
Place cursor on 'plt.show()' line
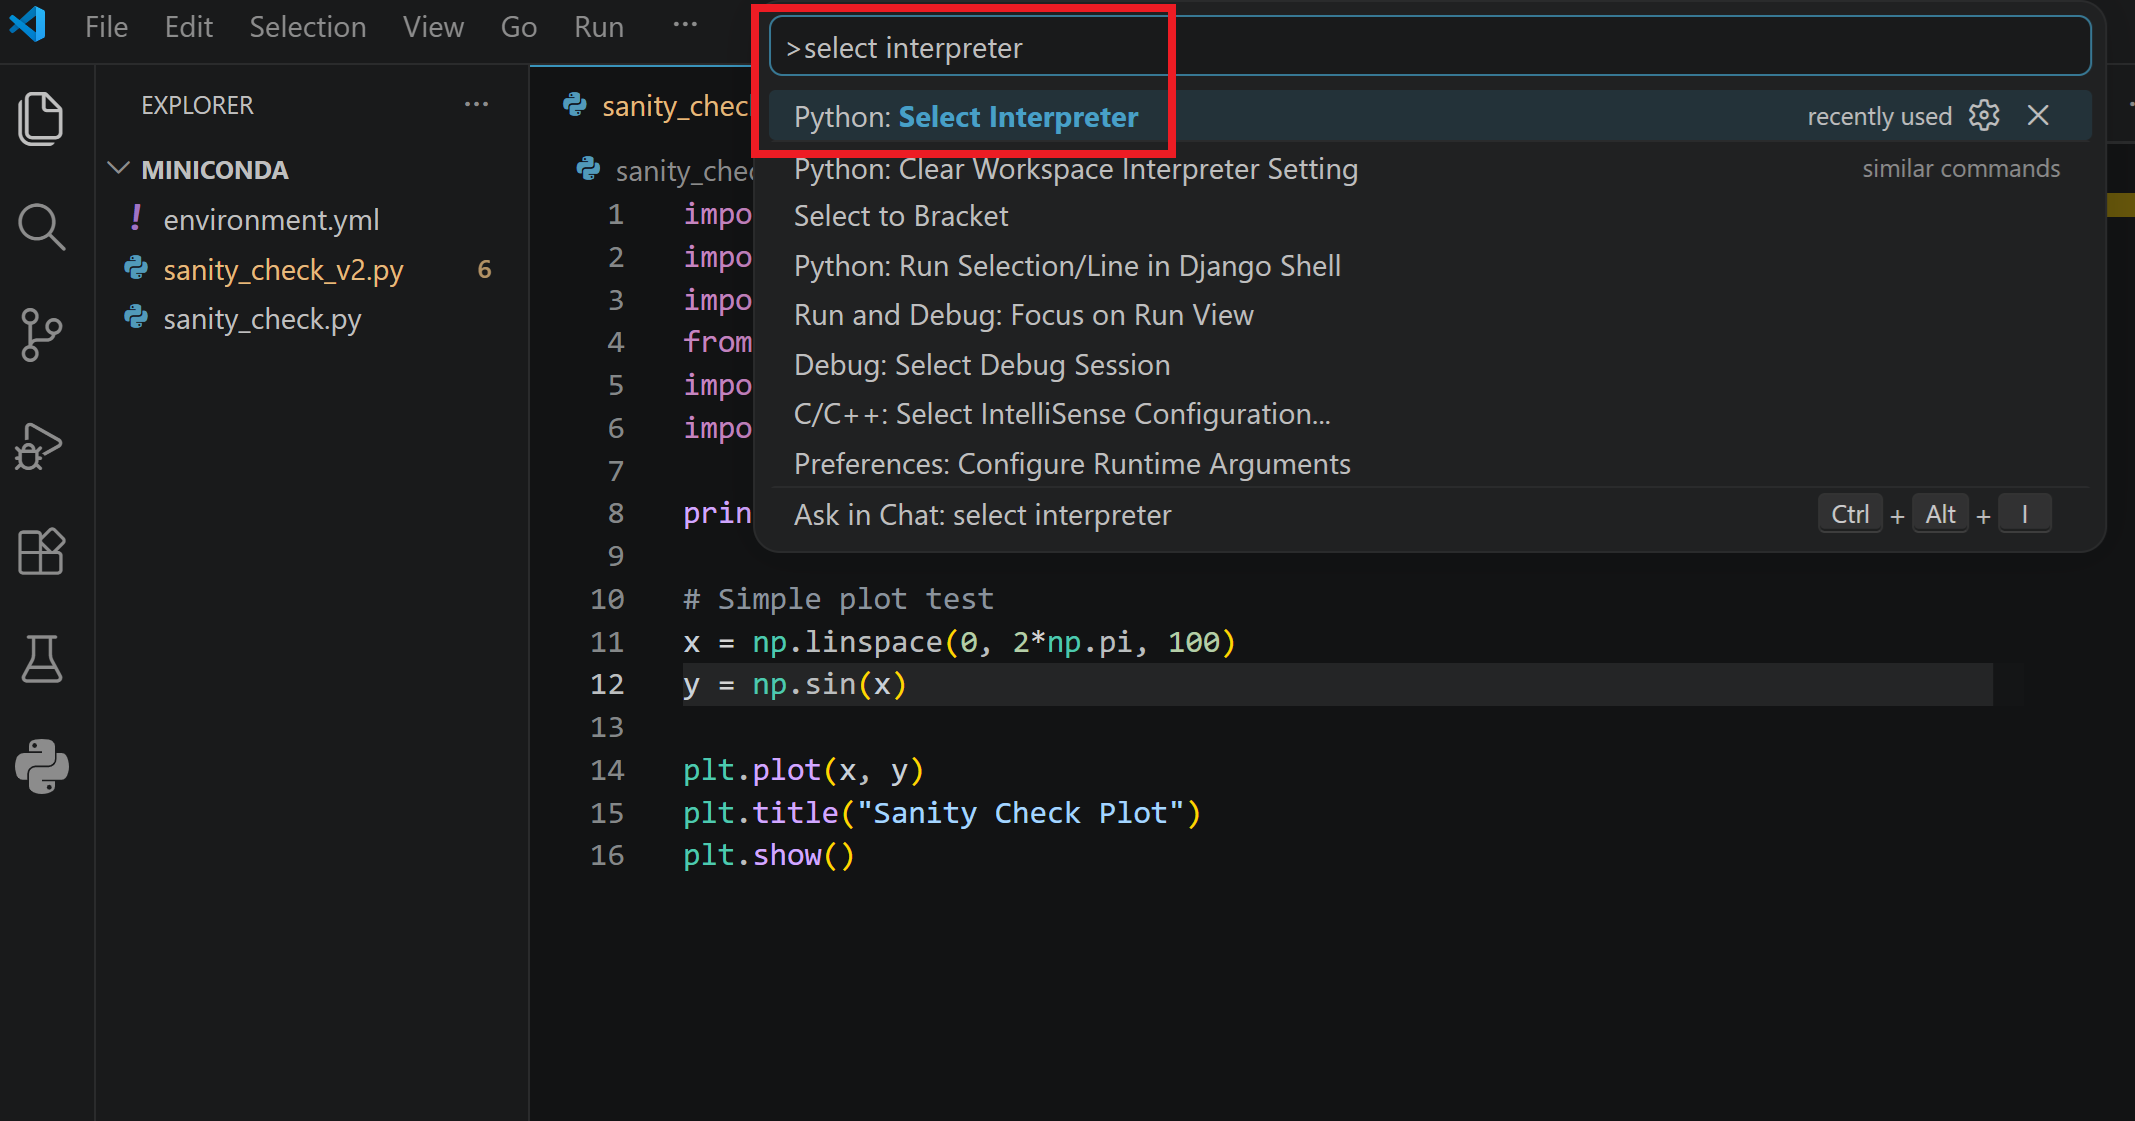[768, 856]
